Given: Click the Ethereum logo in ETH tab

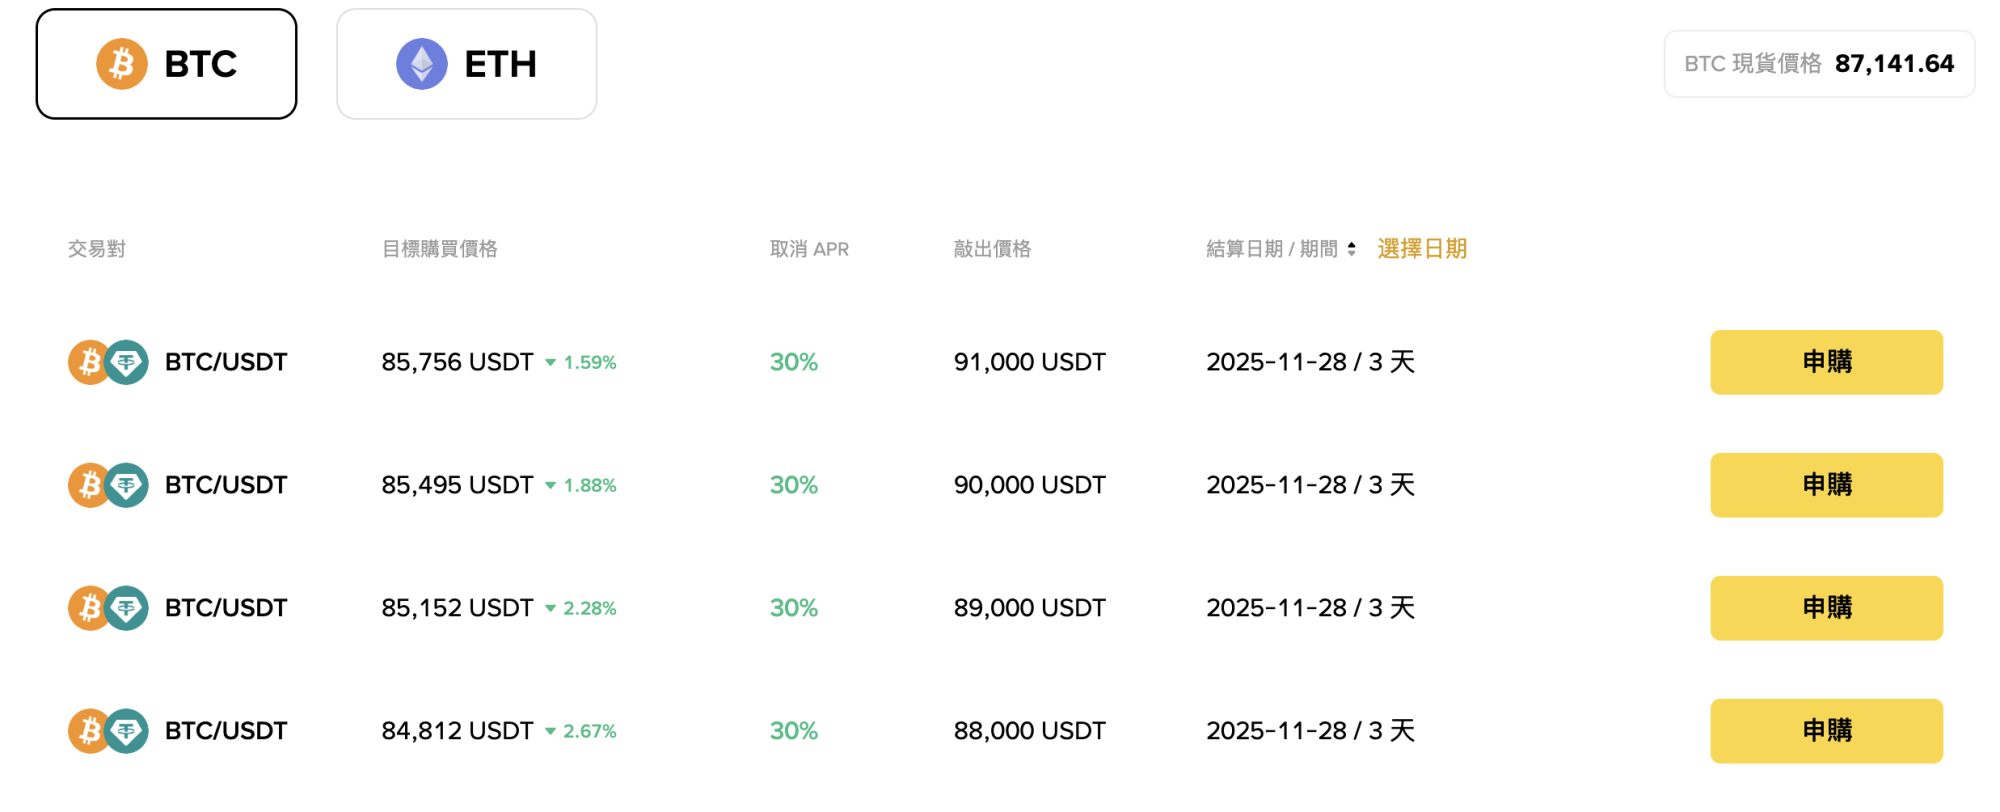Looking at the screenshot, I should 422,64.
